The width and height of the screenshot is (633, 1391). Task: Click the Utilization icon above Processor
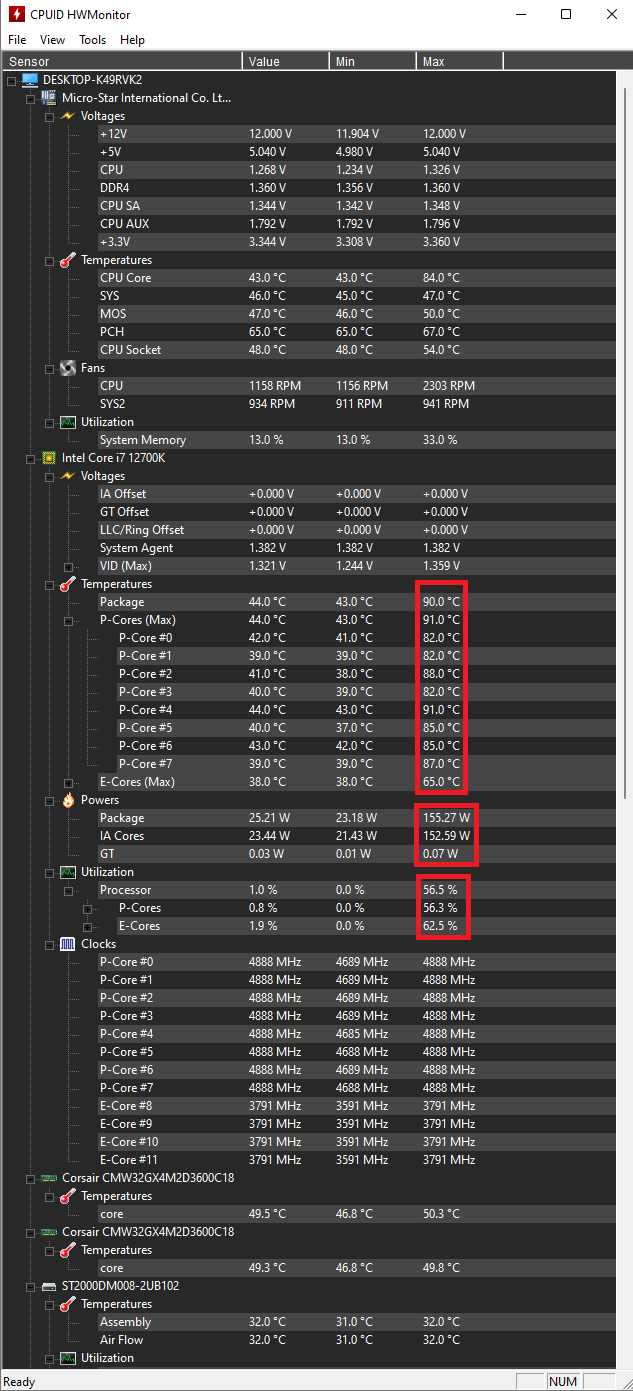pos(68,872)
